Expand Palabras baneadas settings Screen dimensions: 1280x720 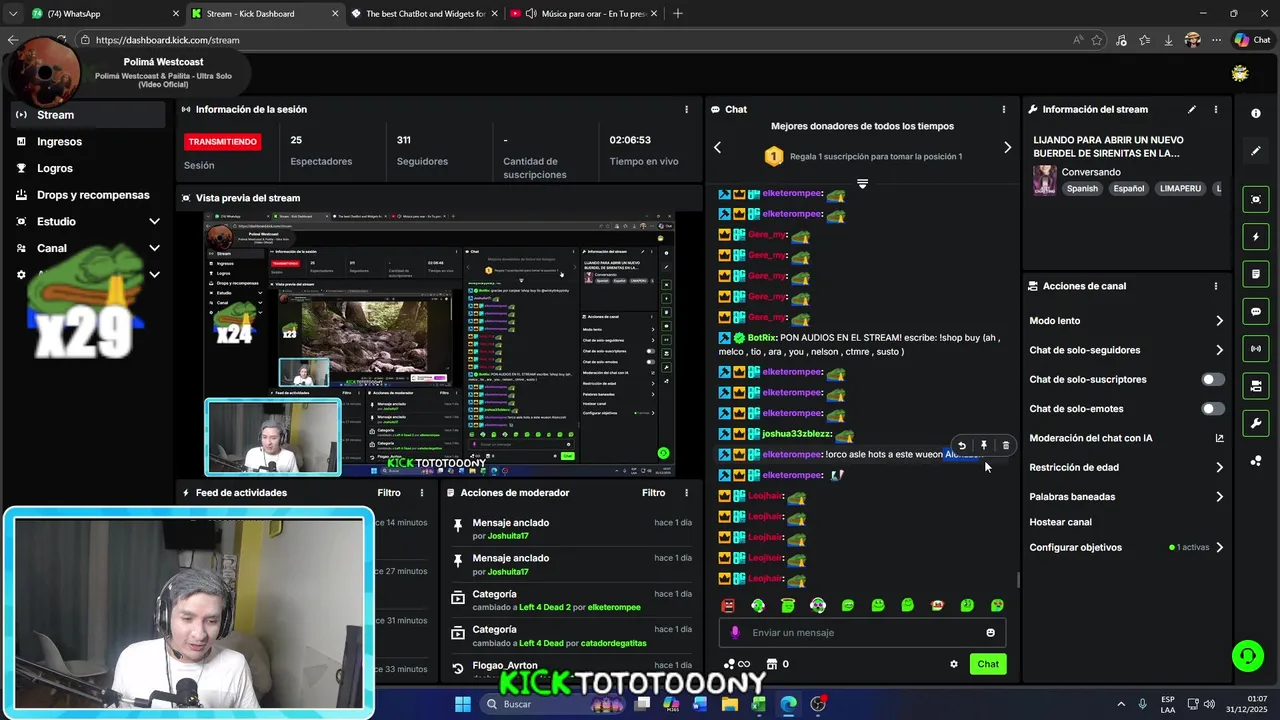(x=1219, y=497)
